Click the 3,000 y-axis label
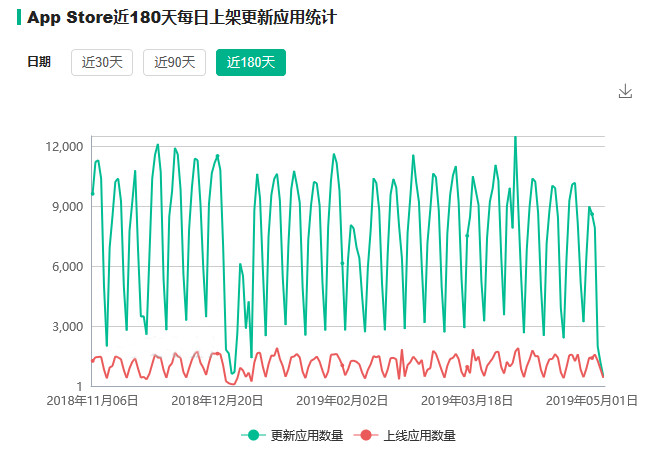 [67, 327]
